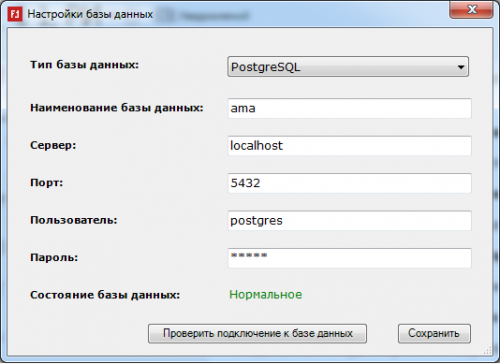This screenshot has height=364, width=500.
Task: Open the database type dropdown arrow
Action: coord(461,67)
